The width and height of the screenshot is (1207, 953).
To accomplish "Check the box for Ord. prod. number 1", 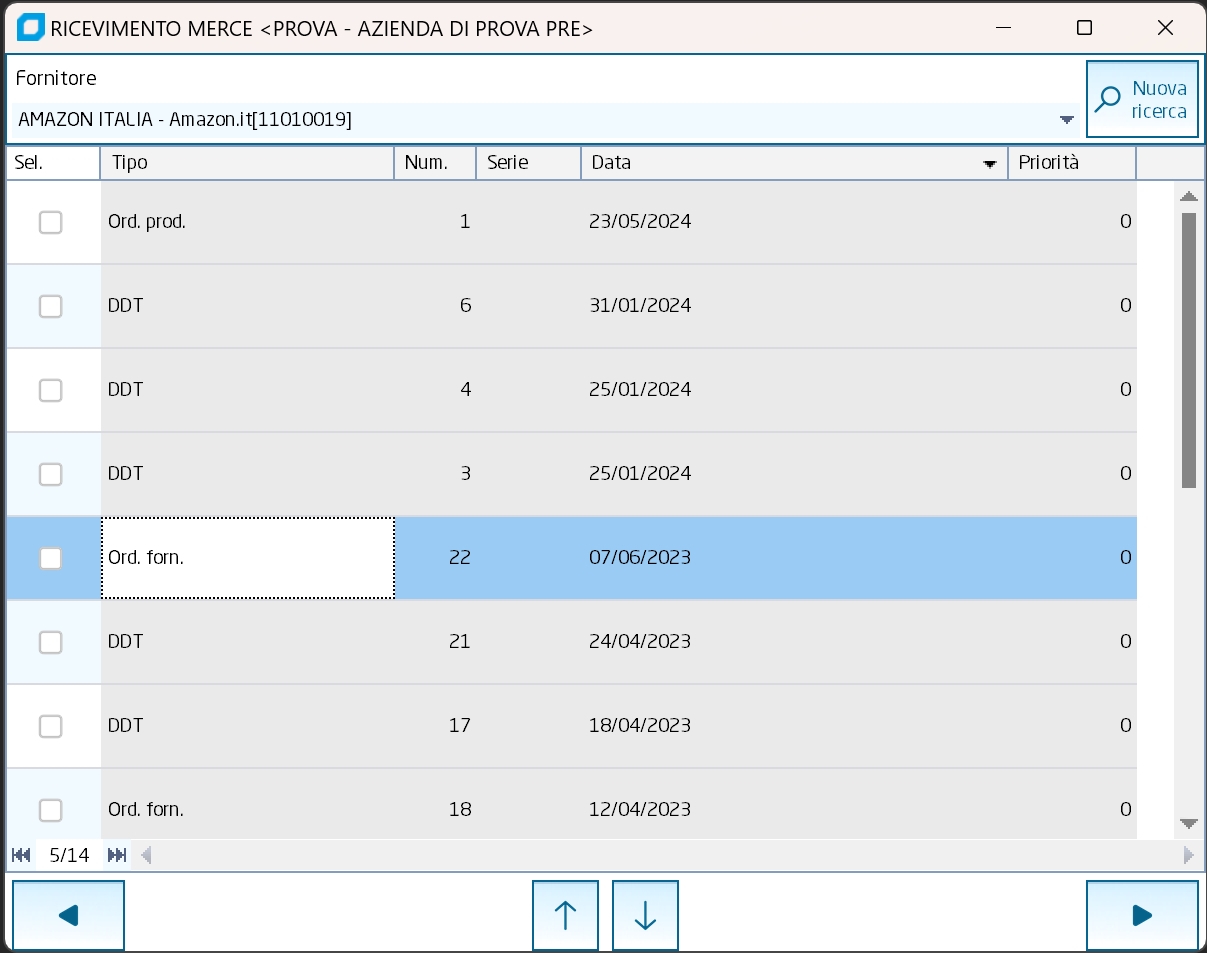I will click(x=50, y=222).
